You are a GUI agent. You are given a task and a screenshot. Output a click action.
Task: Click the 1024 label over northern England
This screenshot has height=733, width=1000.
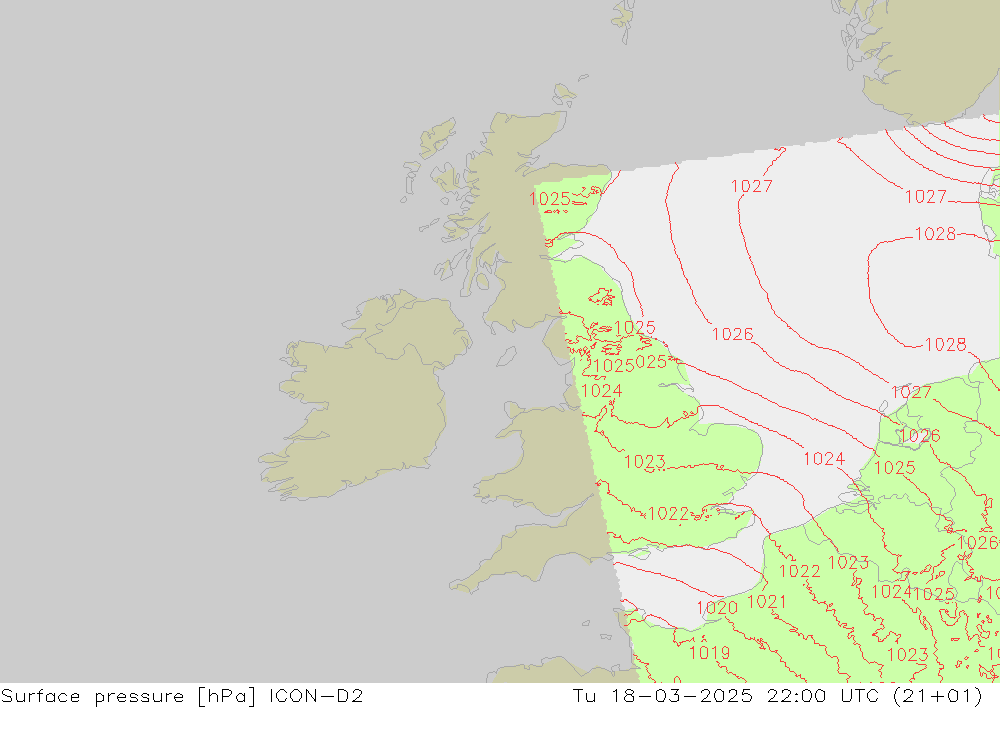click(601, 390)
